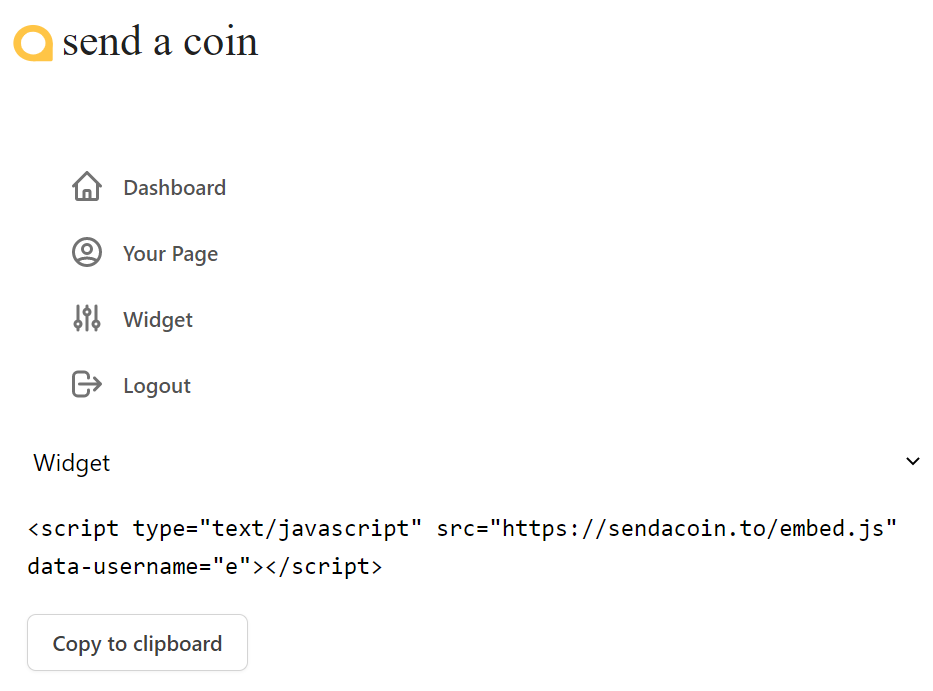Click the embed.js URL in the script
Image resolution: width=933 pixels, height=691 pixels.
click(x=700, y=528)
